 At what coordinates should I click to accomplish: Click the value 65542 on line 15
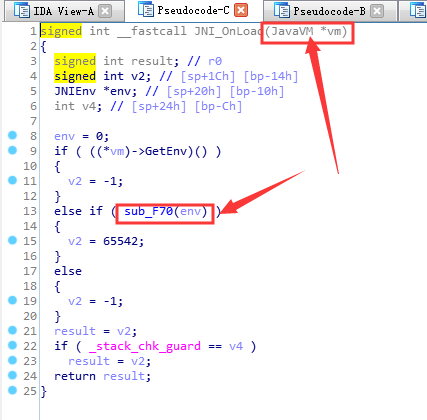pyautogui.click(x=120, y=241)
